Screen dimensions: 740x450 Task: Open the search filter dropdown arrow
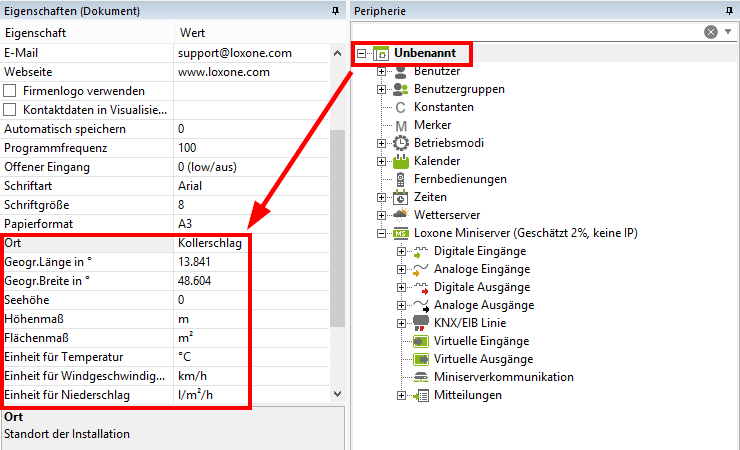728,32
